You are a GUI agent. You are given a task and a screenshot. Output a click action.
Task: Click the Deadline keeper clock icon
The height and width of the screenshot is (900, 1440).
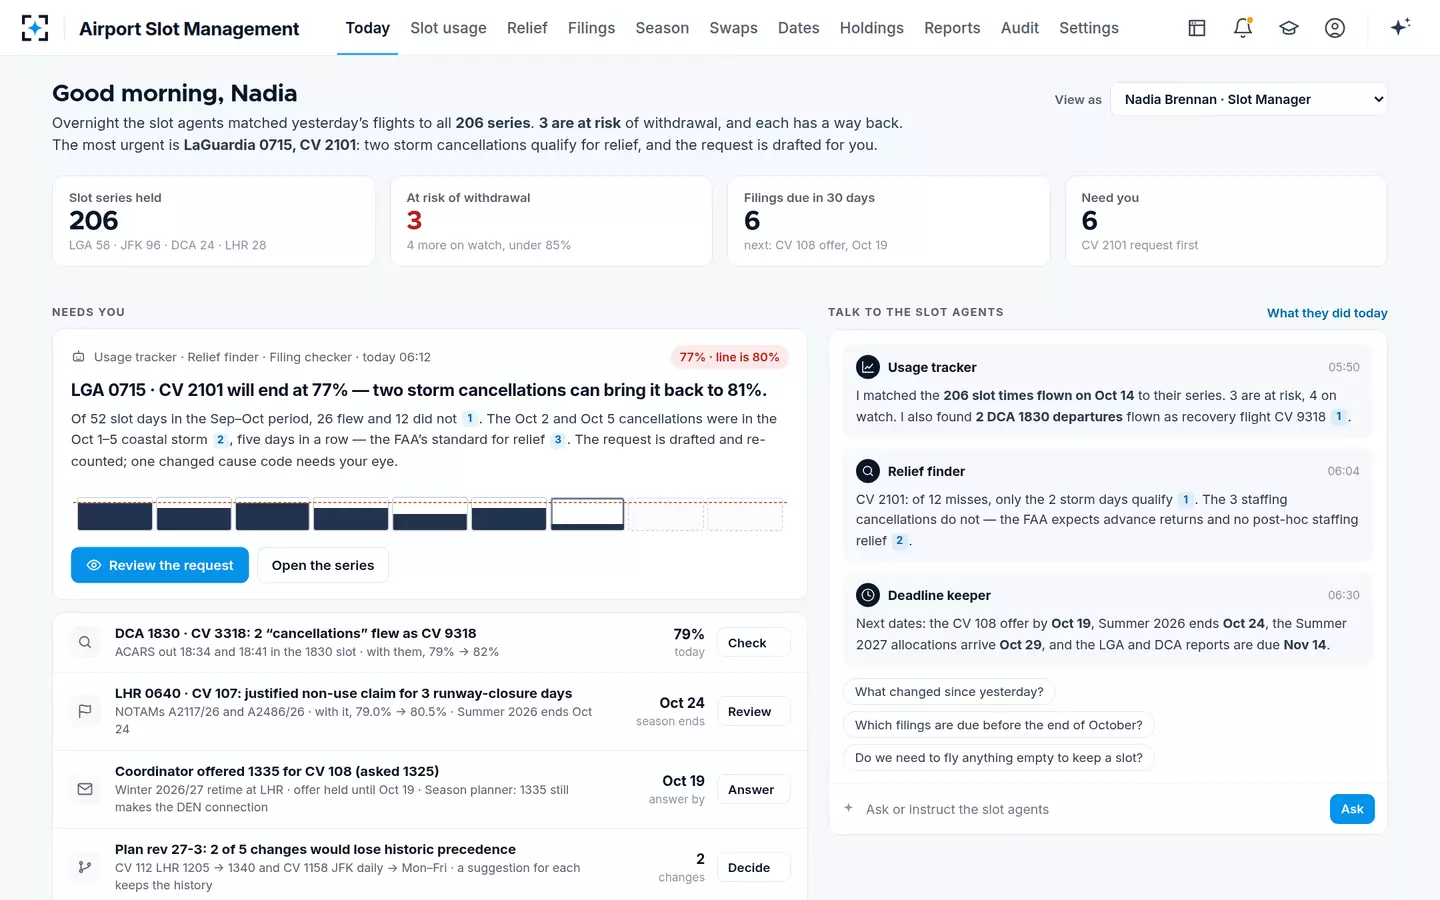tap(867, 595)
